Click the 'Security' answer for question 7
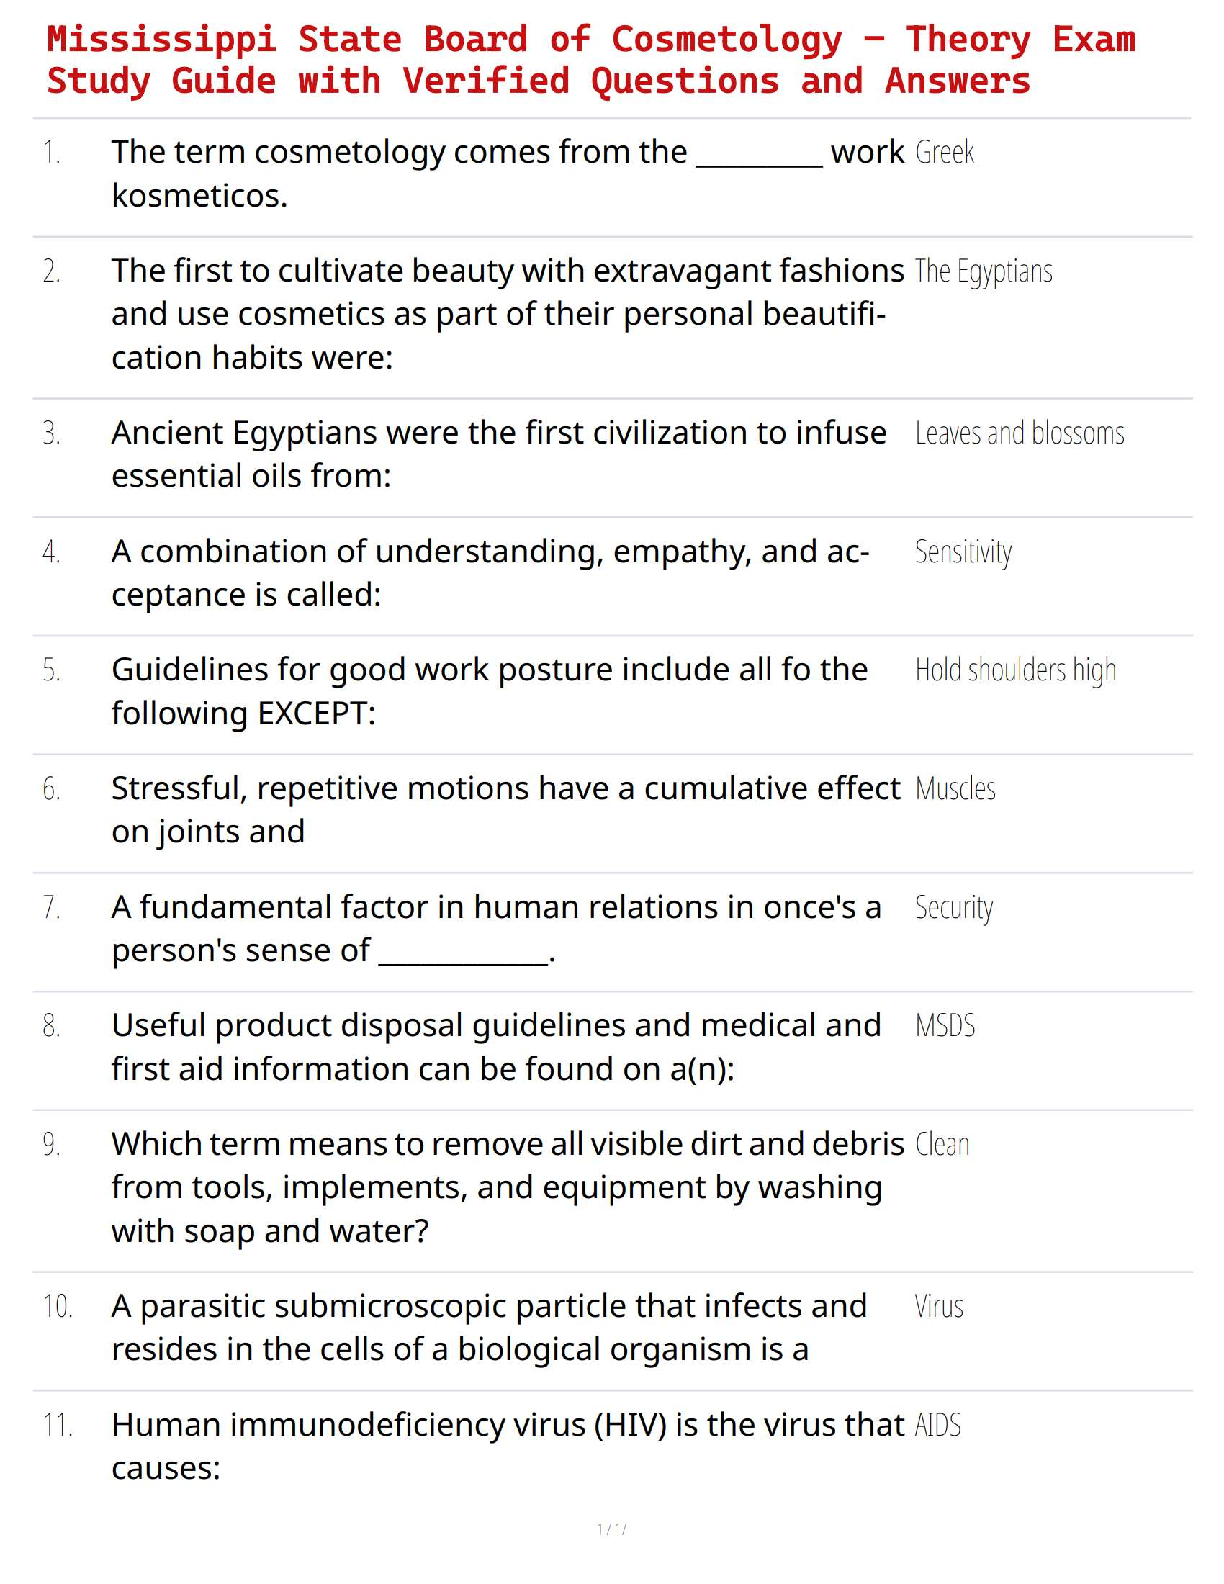1224x1584 pixels. click(x=954, y=908)
